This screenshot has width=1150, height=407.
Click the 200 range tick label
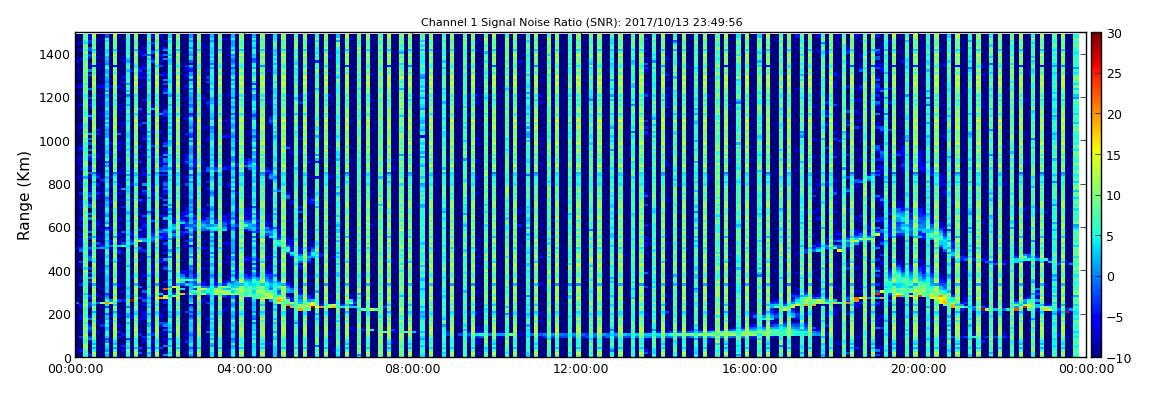click(x=59, y=315)
